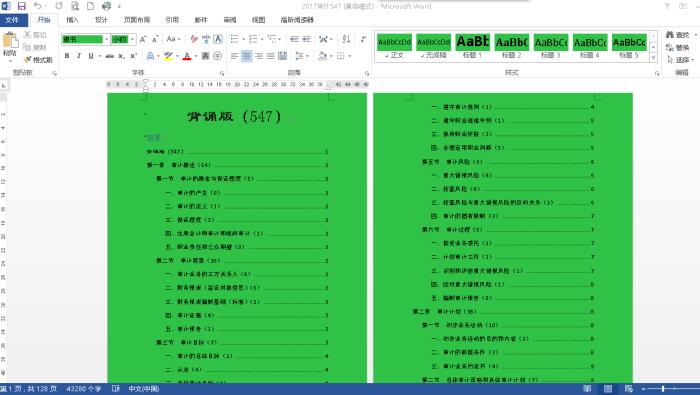
Task: Activate the 格式刷 format painter
Action: pos(38,59)
